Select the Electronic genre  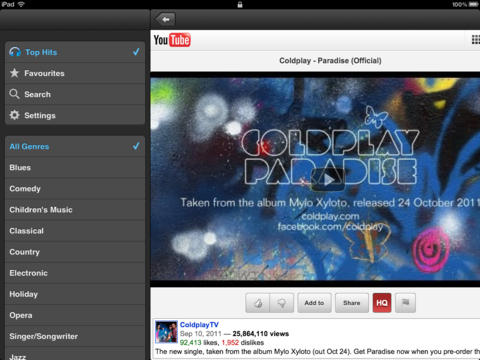pos(75,273)
